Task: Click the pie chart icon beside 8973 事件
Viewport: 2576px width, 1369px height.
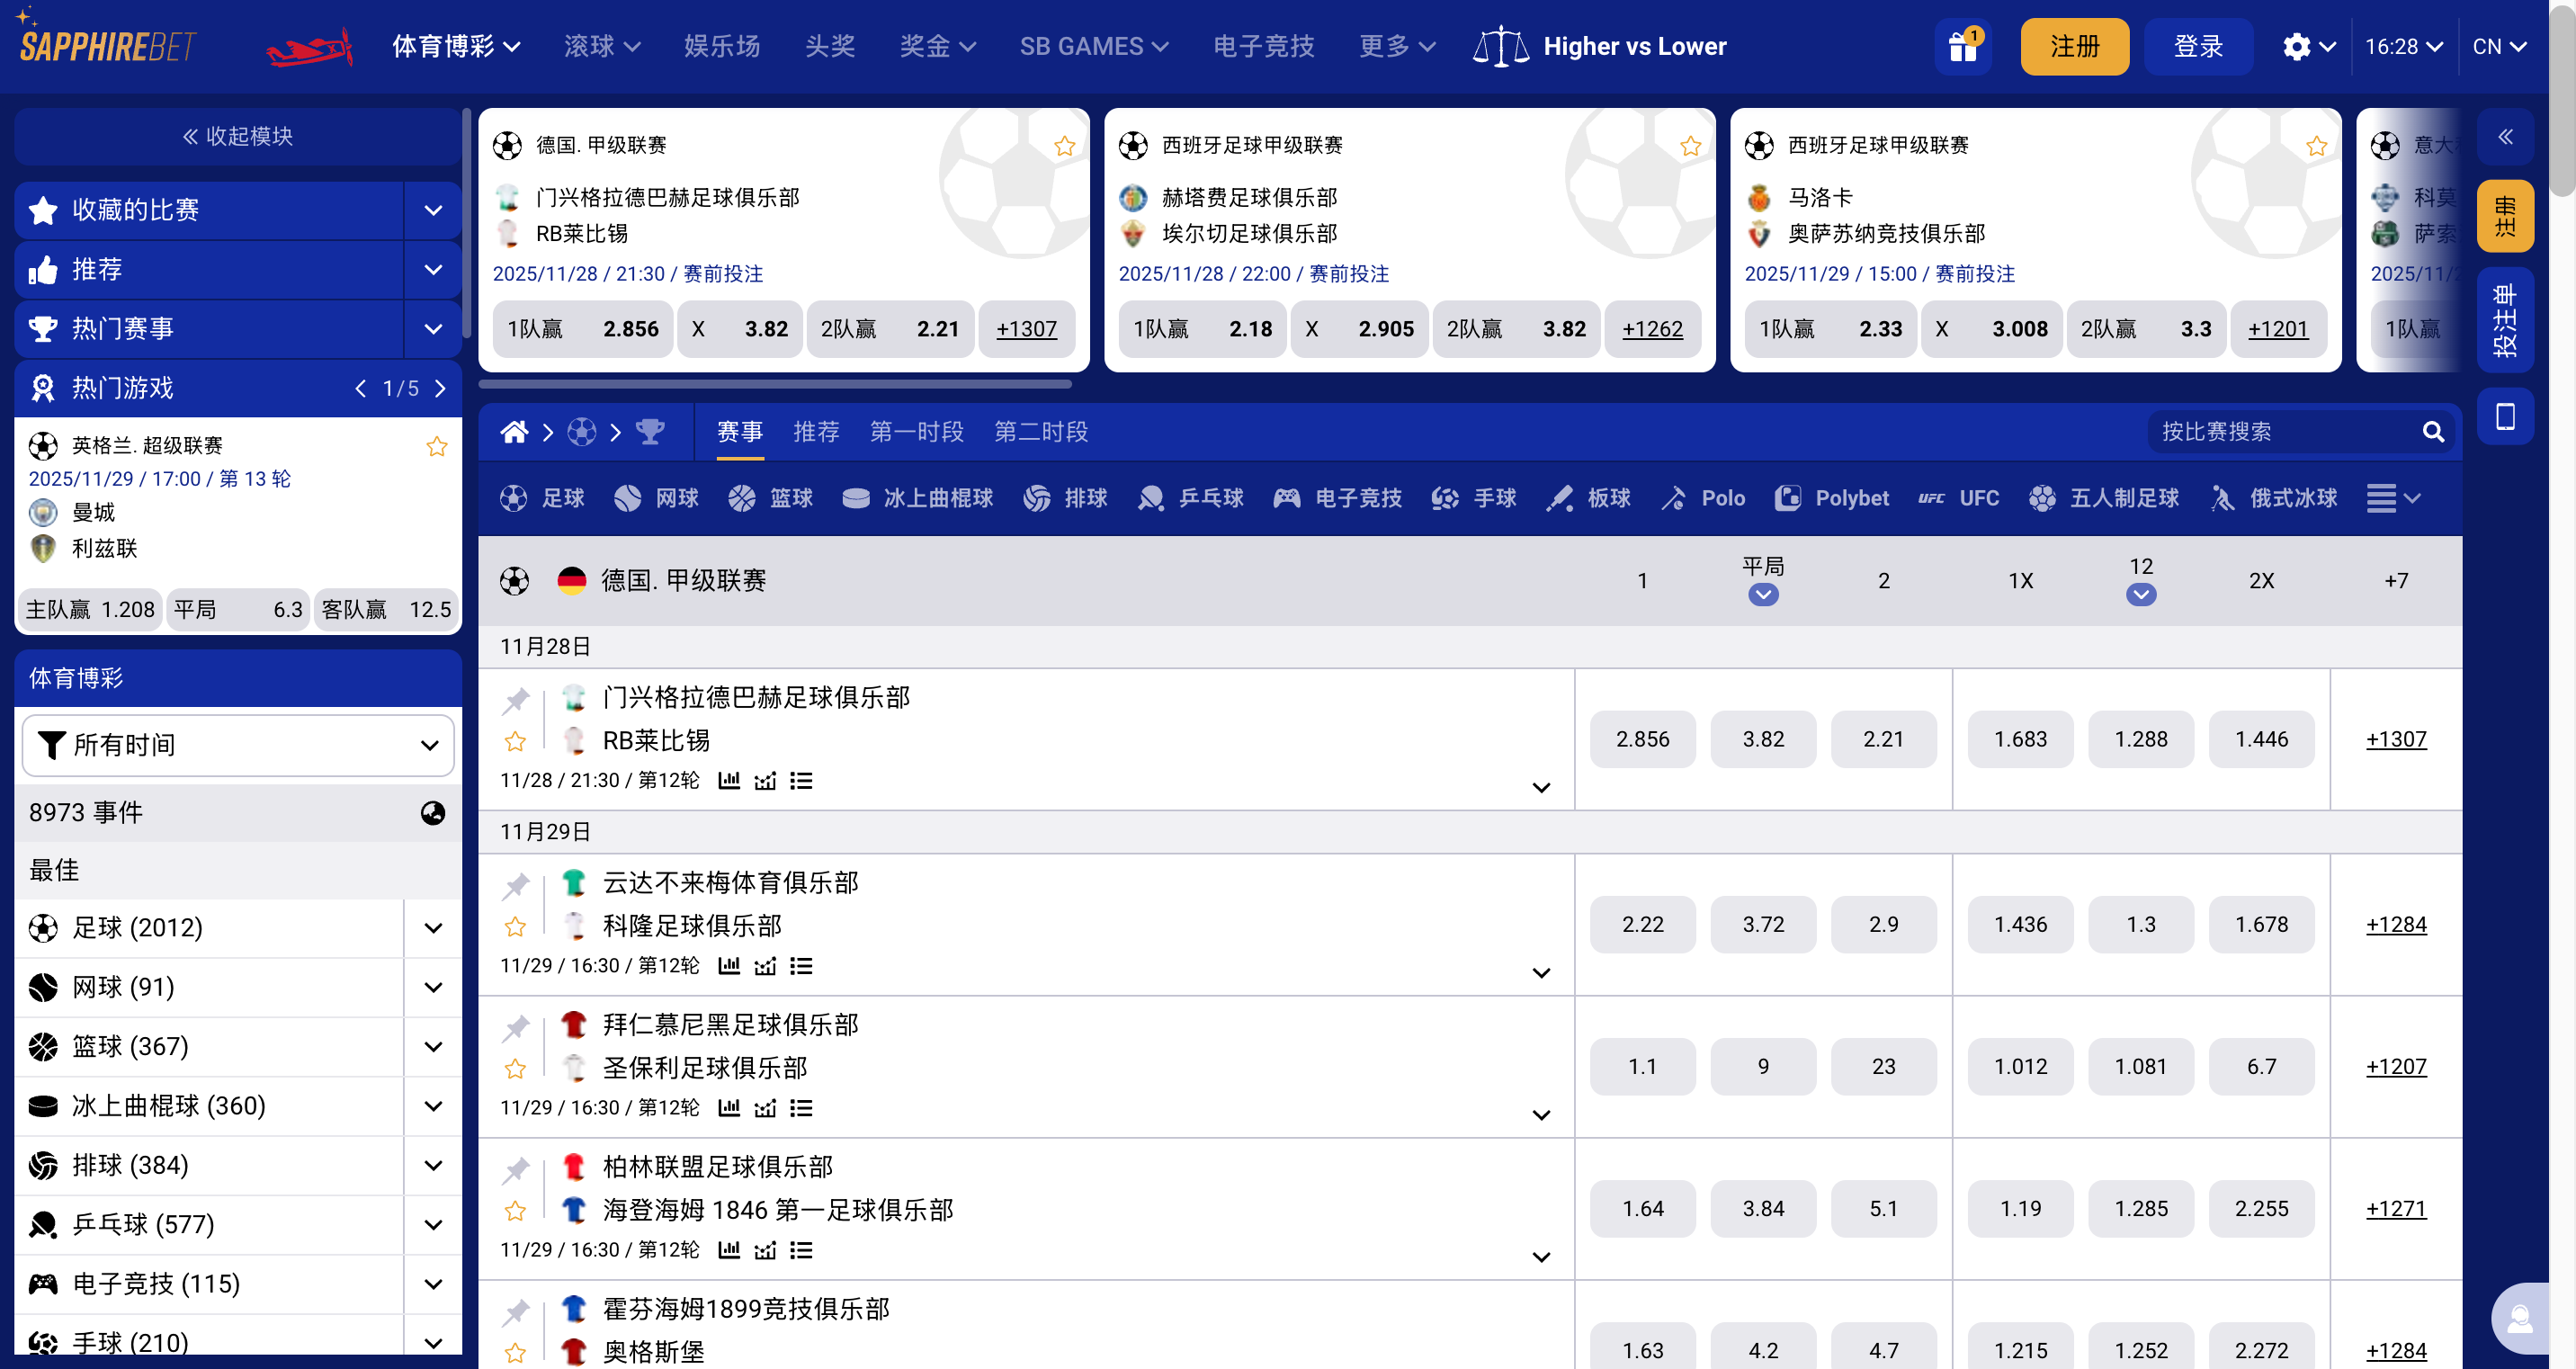Action: point(433,813)
